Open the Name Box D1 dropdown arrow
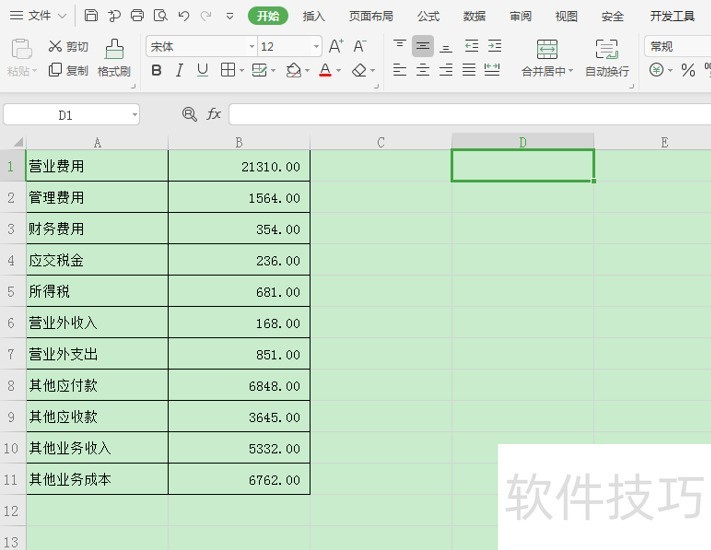This screenshot has width=711, height=550. click(x=135, y=115)
